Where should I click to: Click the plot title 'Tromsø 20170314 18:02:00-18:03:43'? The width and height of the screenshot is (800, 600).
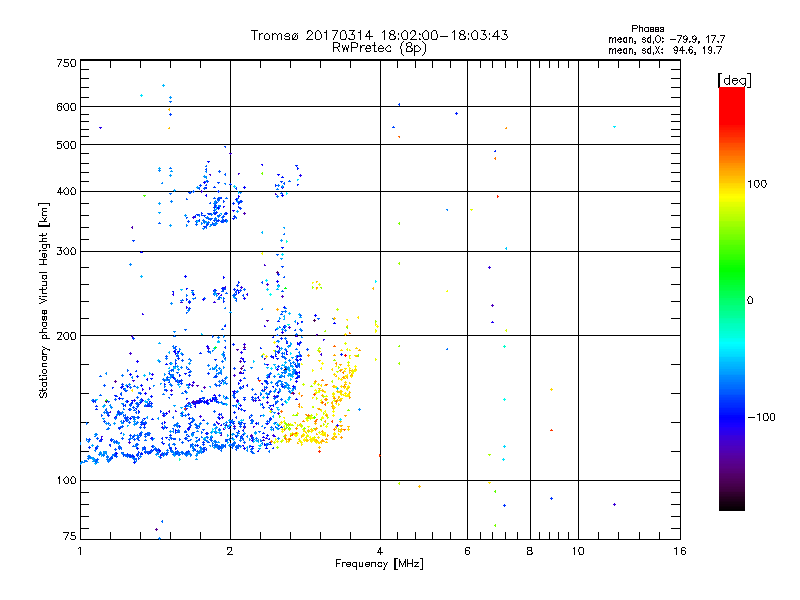[x=379, y=35]
